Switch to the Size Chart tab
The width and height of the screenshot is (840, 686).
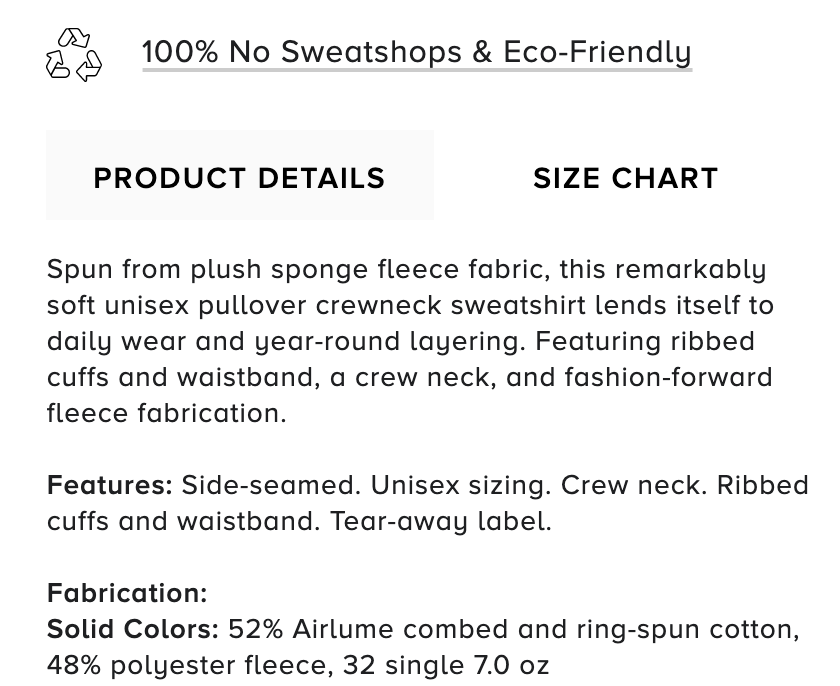625,178
